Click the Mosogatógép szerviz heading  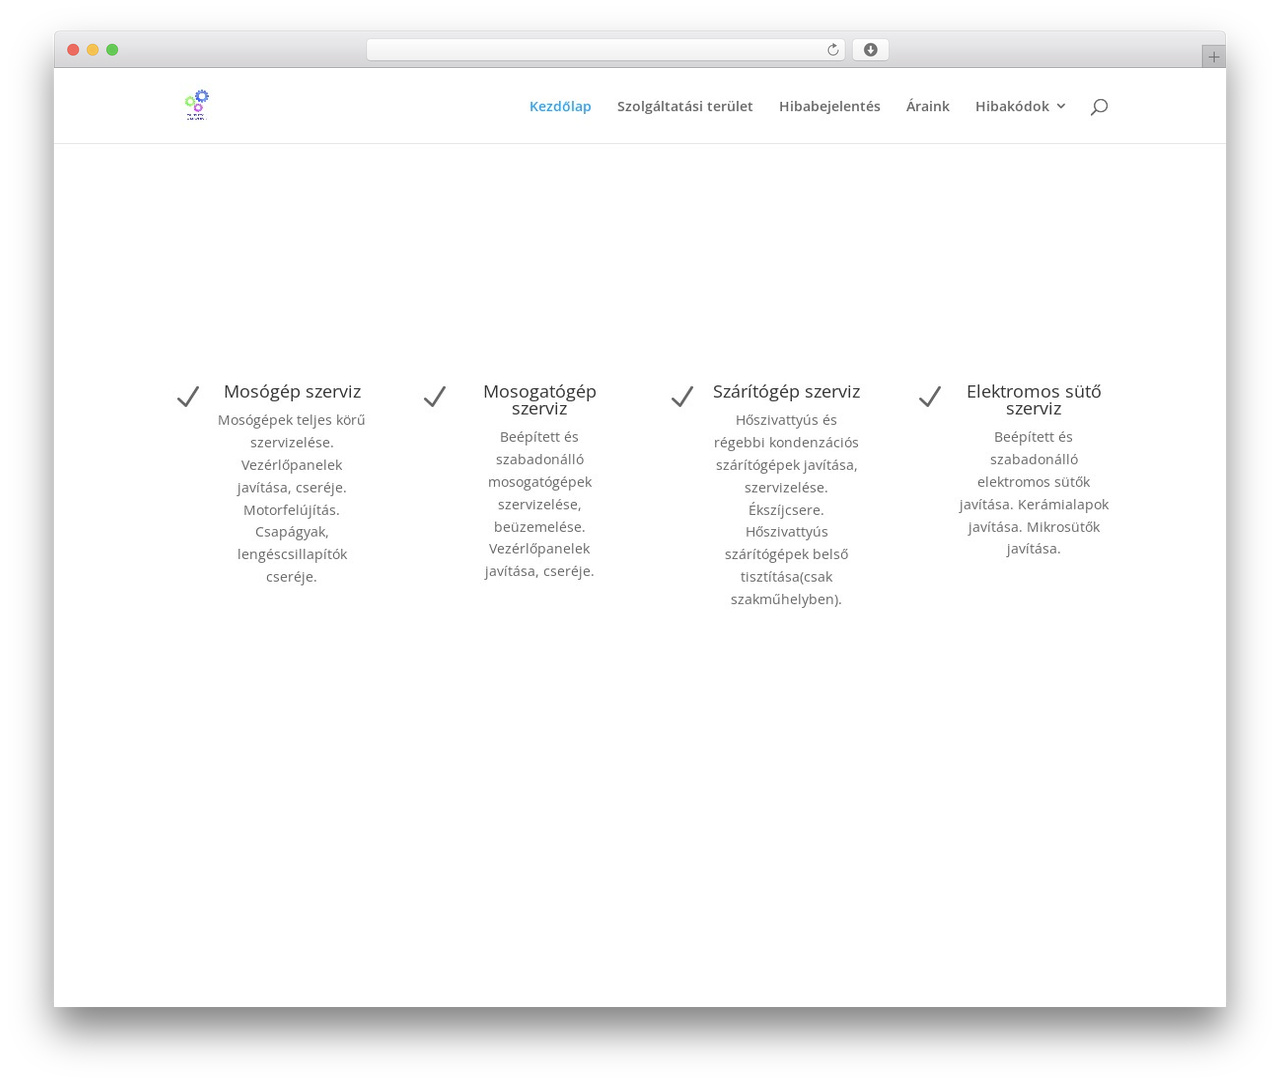[x=540, y=400]
